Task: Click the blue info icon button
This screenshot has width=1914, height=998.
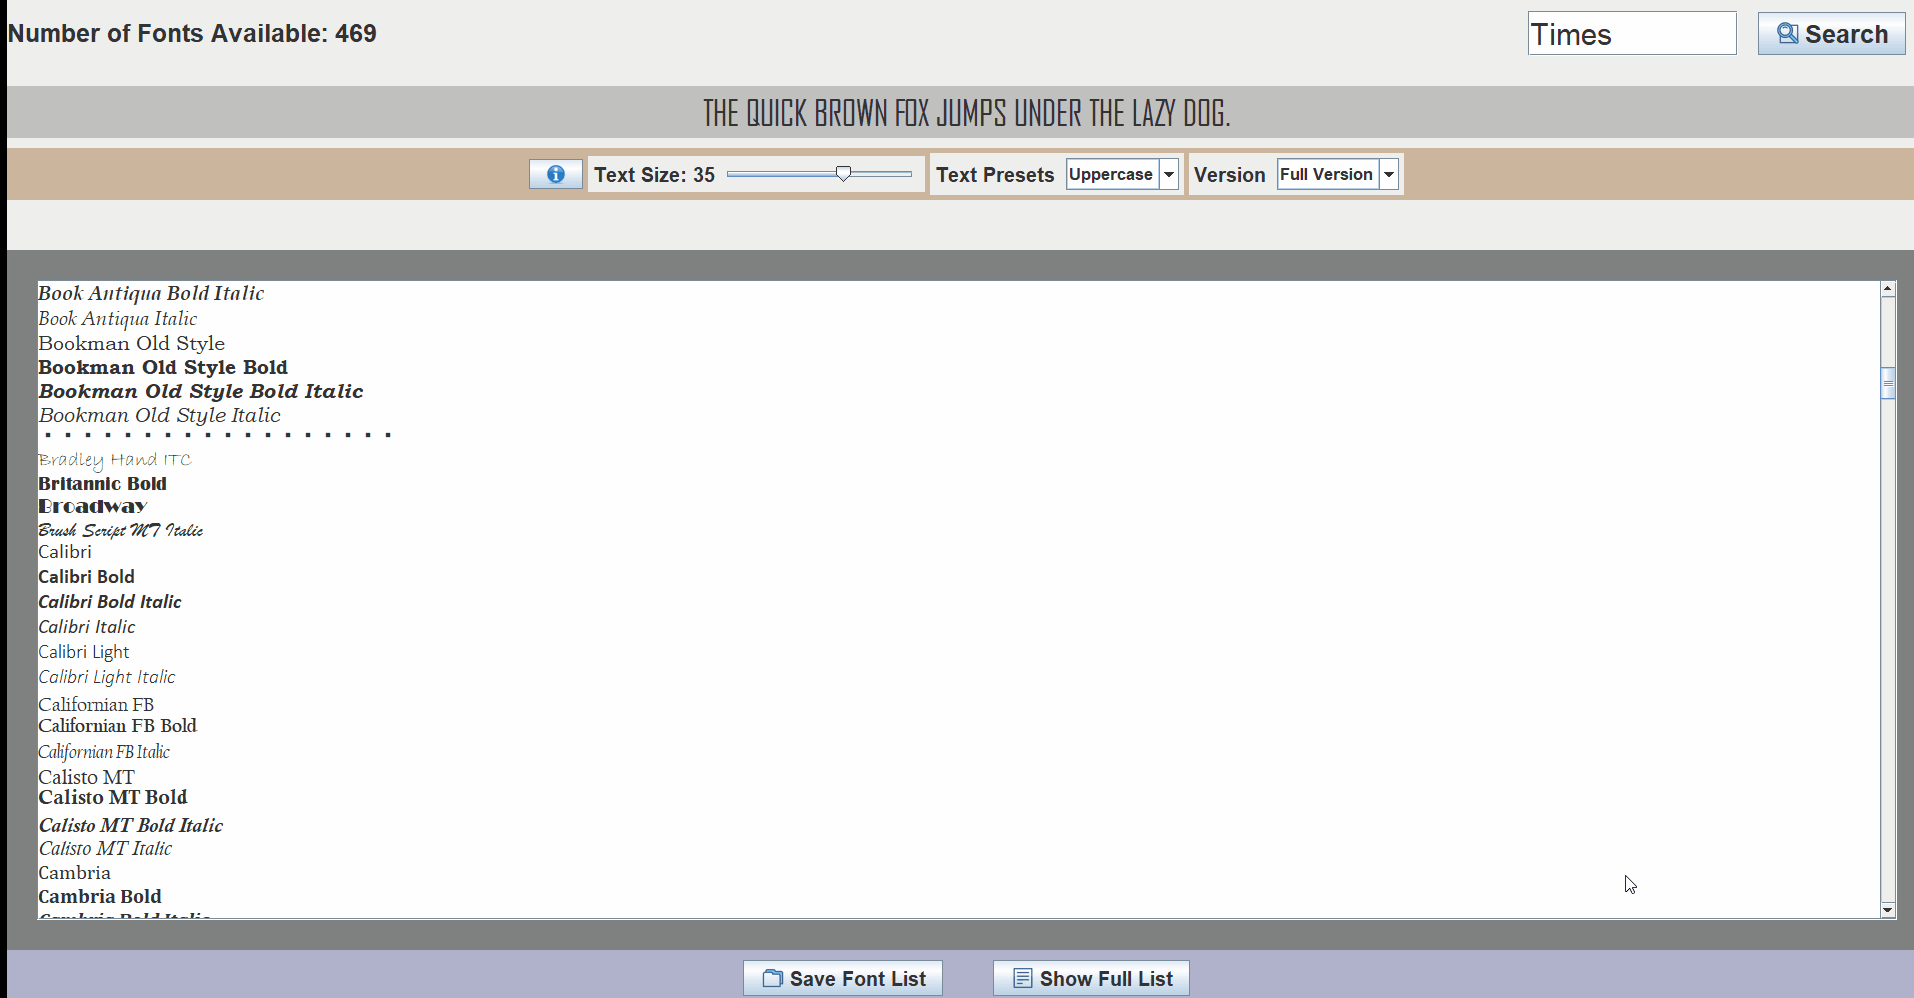Action: [x=556, y=174]
